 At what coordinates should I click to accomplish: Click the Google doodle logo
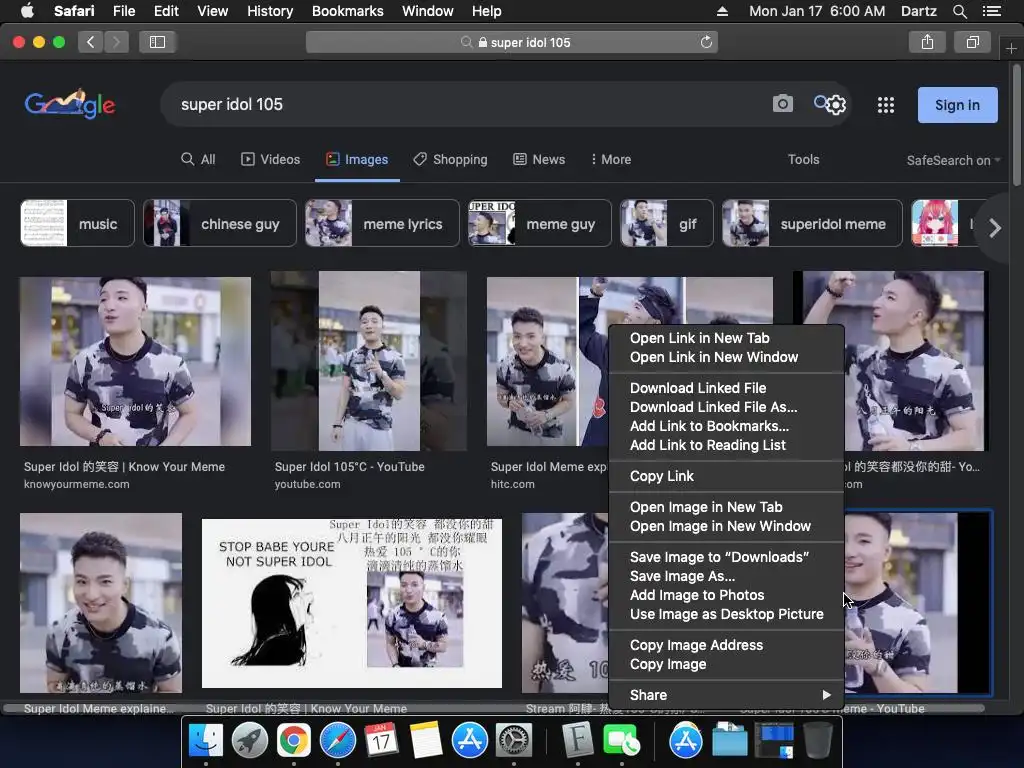pyautogui.click(x=70, y=104)
